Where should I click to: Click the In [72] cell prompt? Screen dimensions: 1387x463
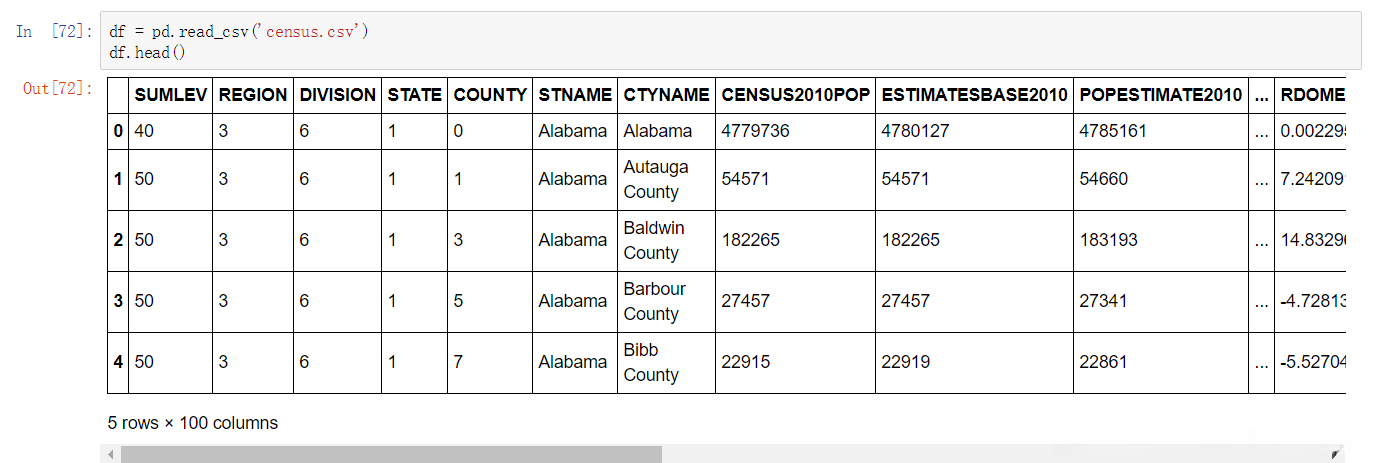54,32
